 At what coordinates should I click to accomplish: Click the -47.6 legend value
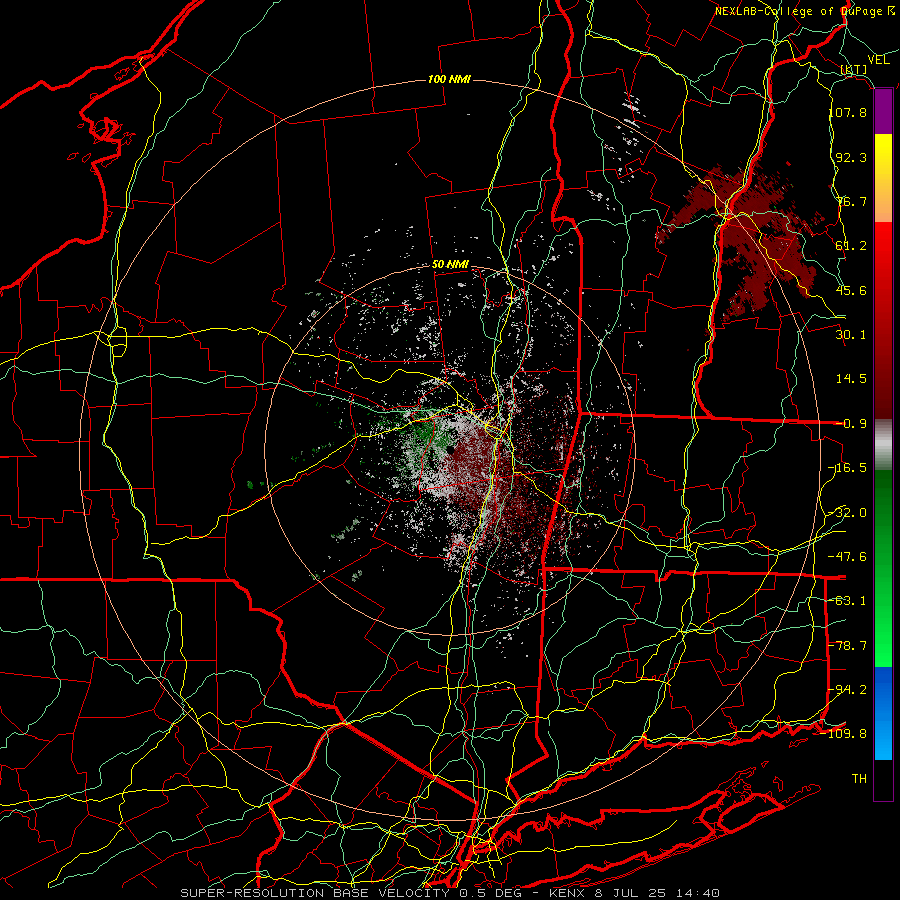click(848, 557)
